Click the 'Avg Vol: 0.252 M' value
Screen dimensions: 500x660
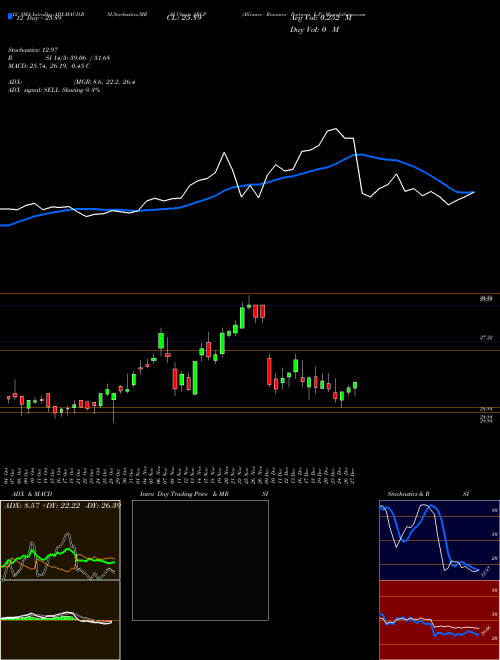[x=320, y=18]
